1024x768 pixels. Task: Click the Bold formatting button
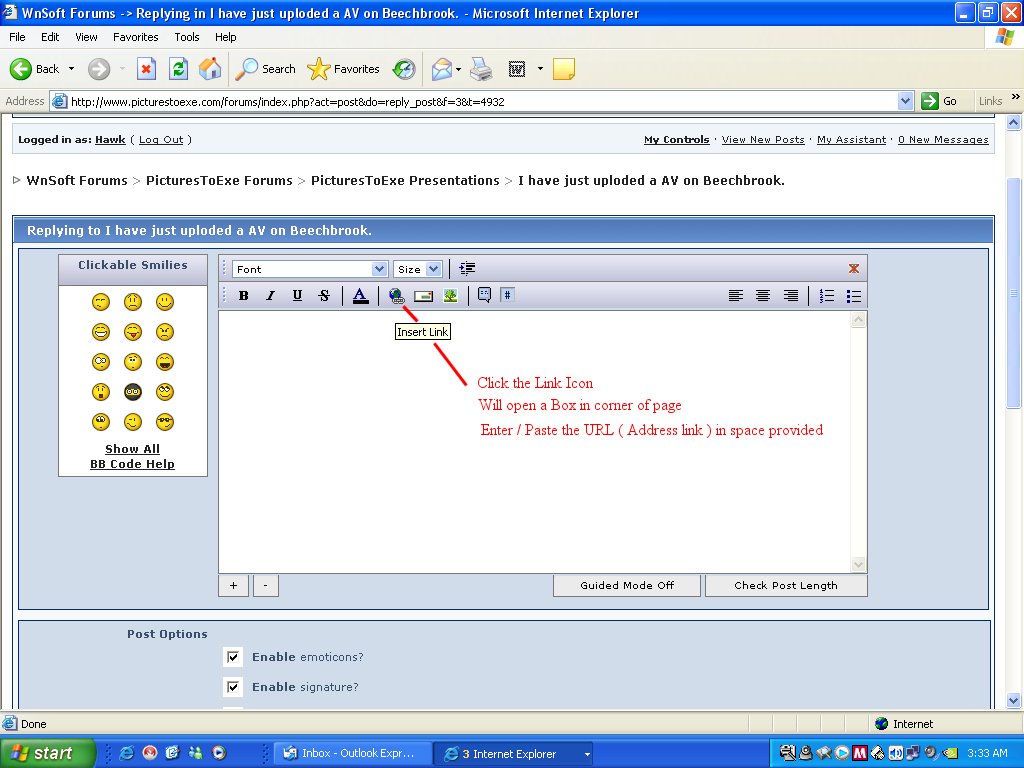[244, 296]
